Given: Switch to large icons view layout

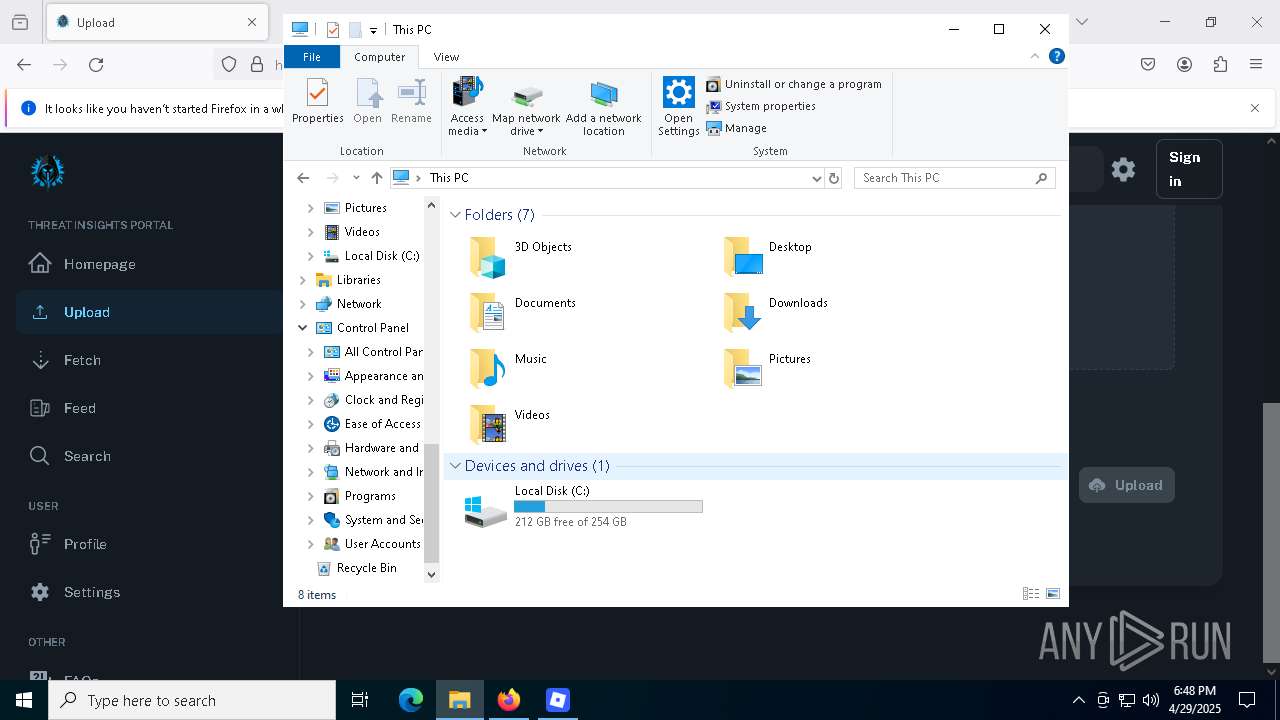Looking at the screenshot, I should click(x=1053, y=594).
